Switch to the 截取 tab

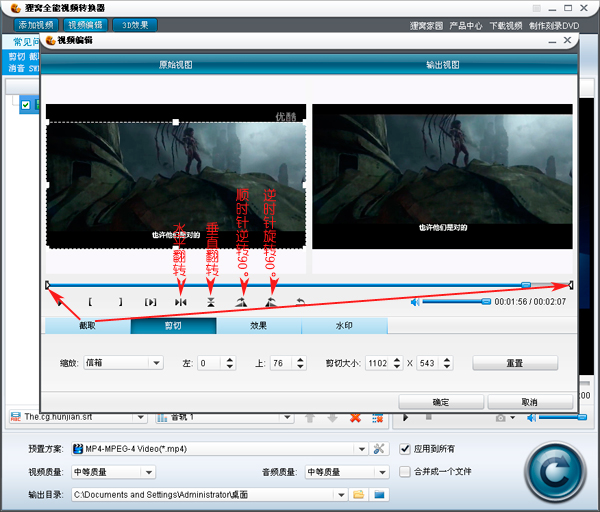pyautogui.click(x=88, y=326)
